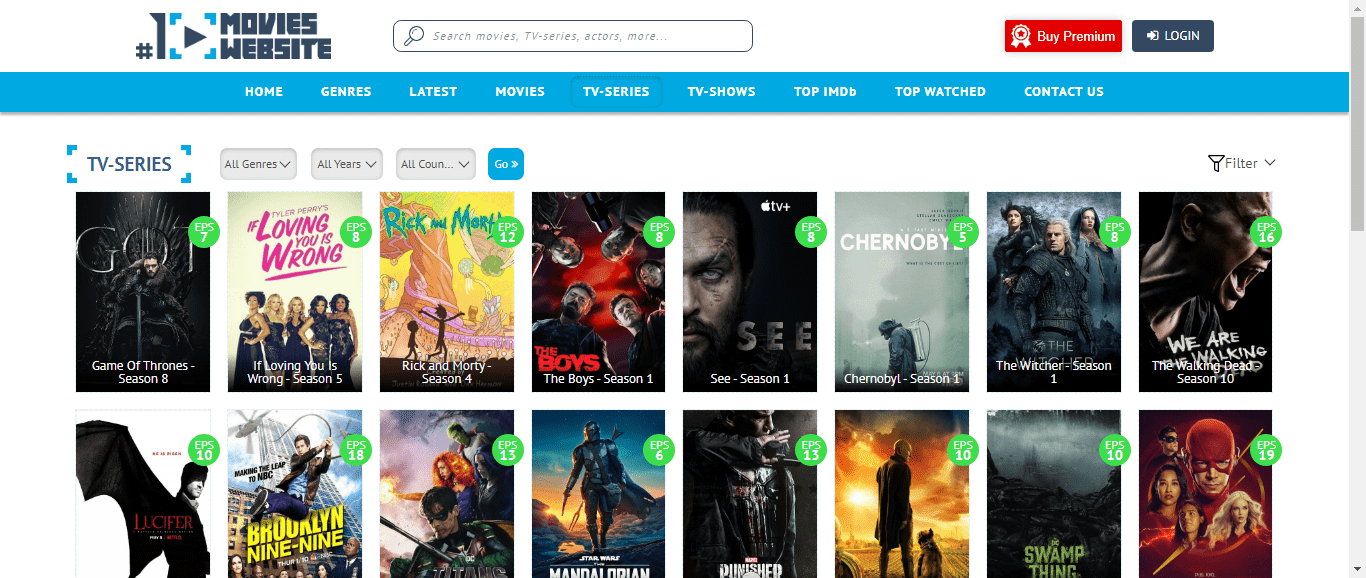This screenshot has width=1366, height=578.
Task: Open the HOME menu item
Action: tap(264, 91)
